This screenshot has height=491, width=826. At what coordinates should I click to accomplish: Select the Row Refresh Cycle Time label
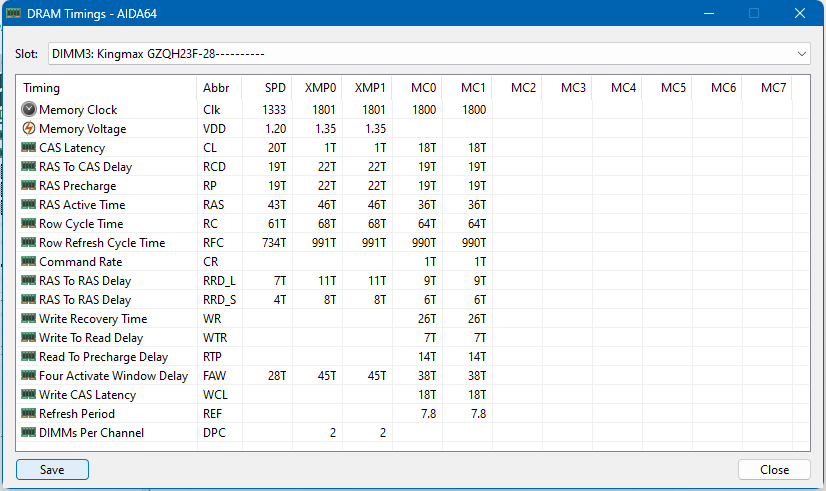[102, 242]
